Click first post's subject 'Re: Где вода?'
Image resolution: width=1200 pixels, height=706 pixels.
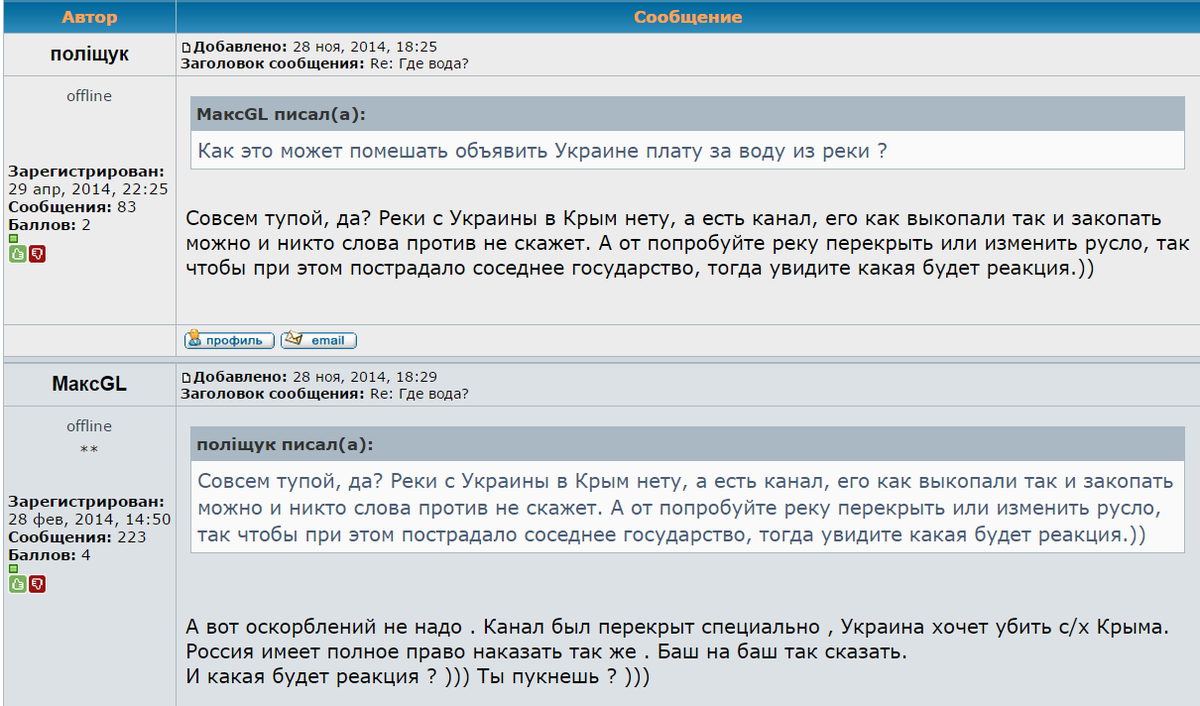(419, 64)
